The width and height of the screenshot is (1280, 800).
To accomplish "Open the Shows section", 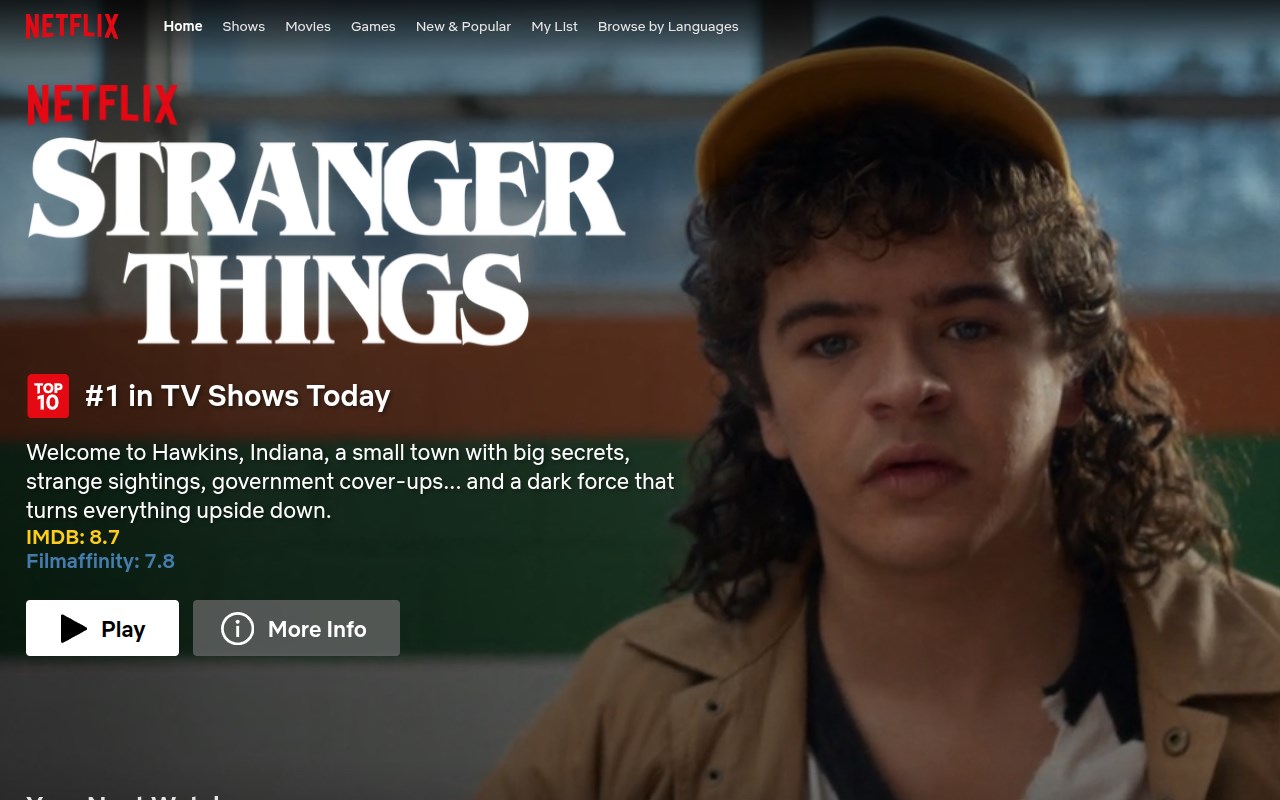I will (244, 26).
